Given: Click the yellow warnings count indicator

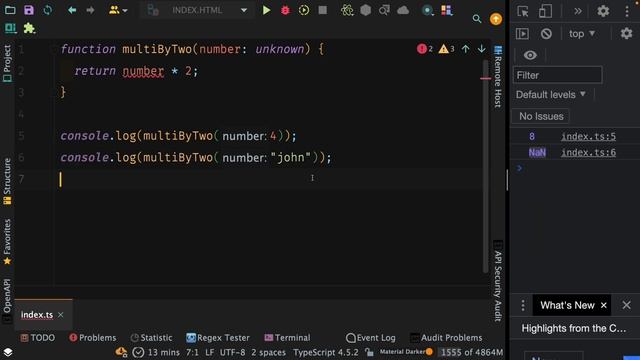Looking at the screenshot, I should 447,49.
